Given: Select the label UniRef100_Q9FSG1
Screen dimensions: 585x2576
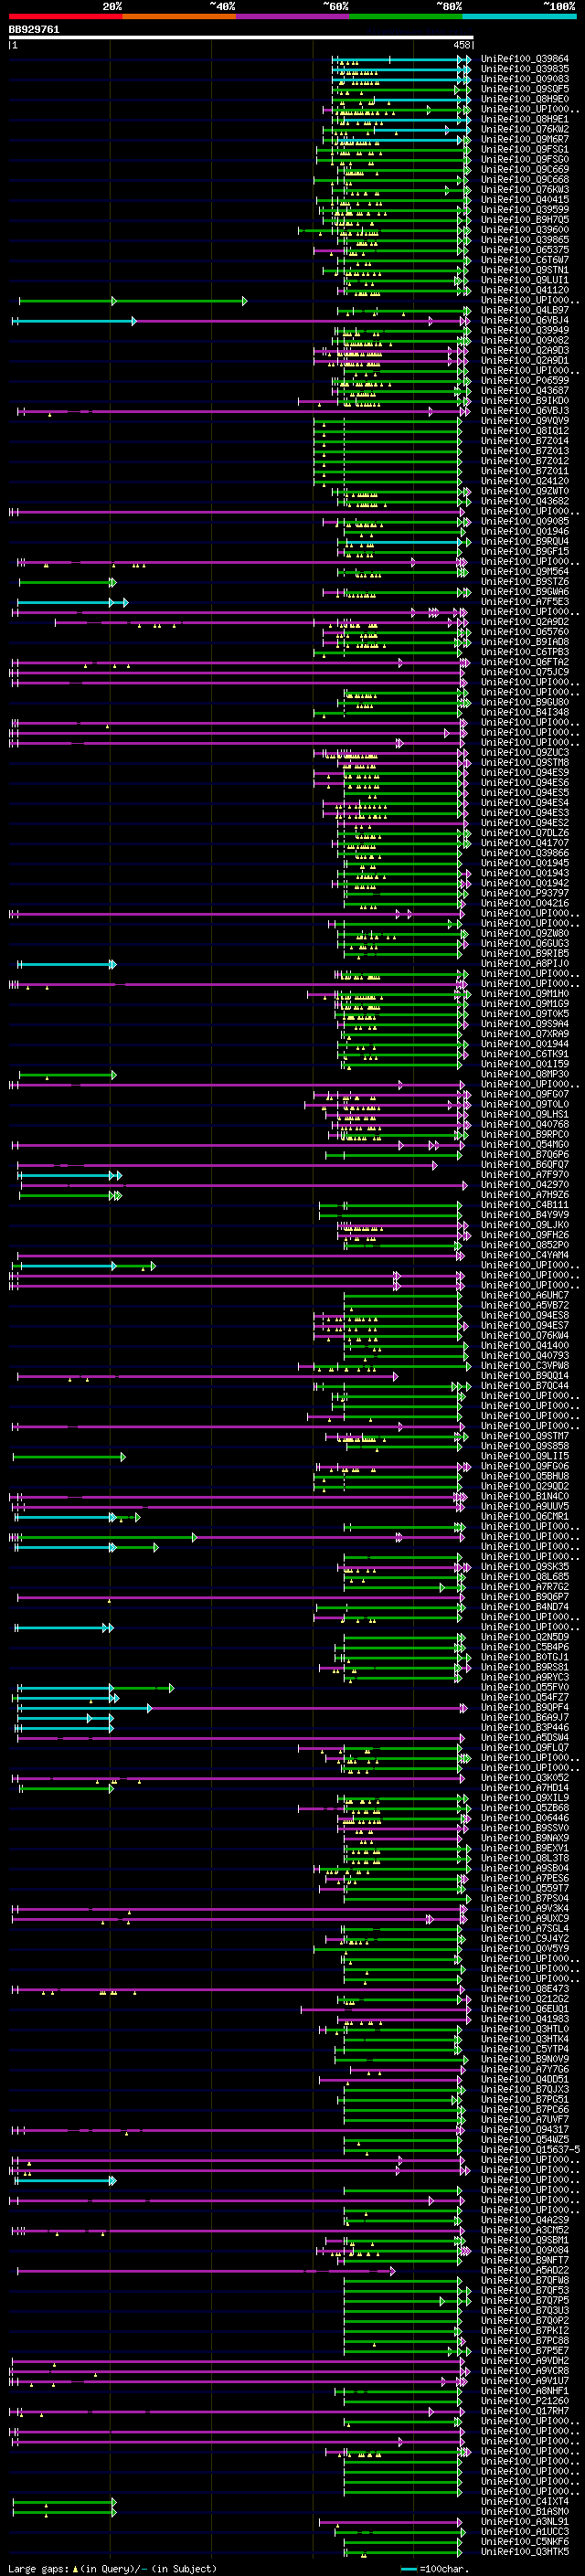Looking at the screenshot, I should point(525,149).
